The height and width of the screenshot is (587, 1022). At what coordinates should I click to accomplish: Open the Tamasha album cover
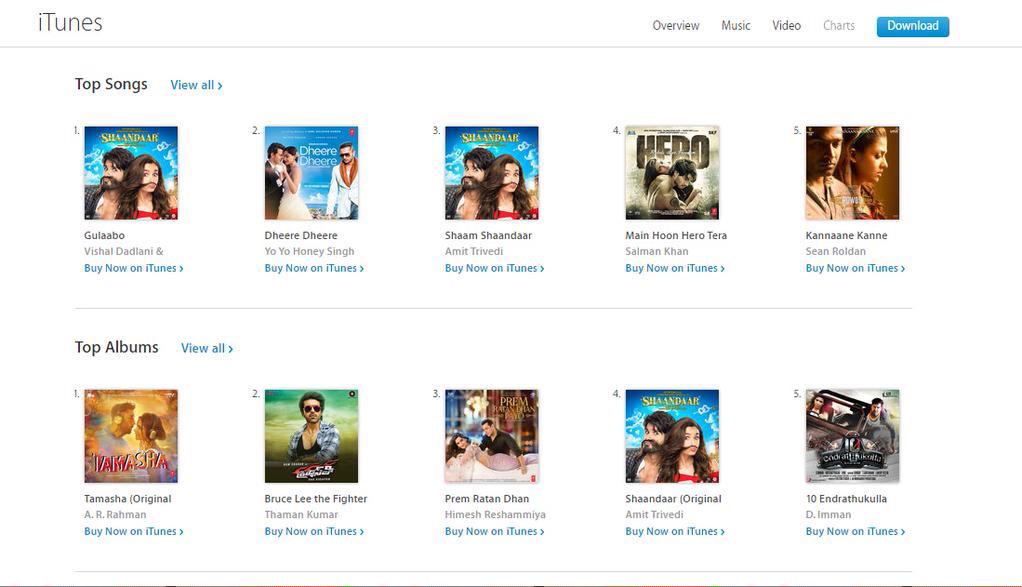[131, 436]
